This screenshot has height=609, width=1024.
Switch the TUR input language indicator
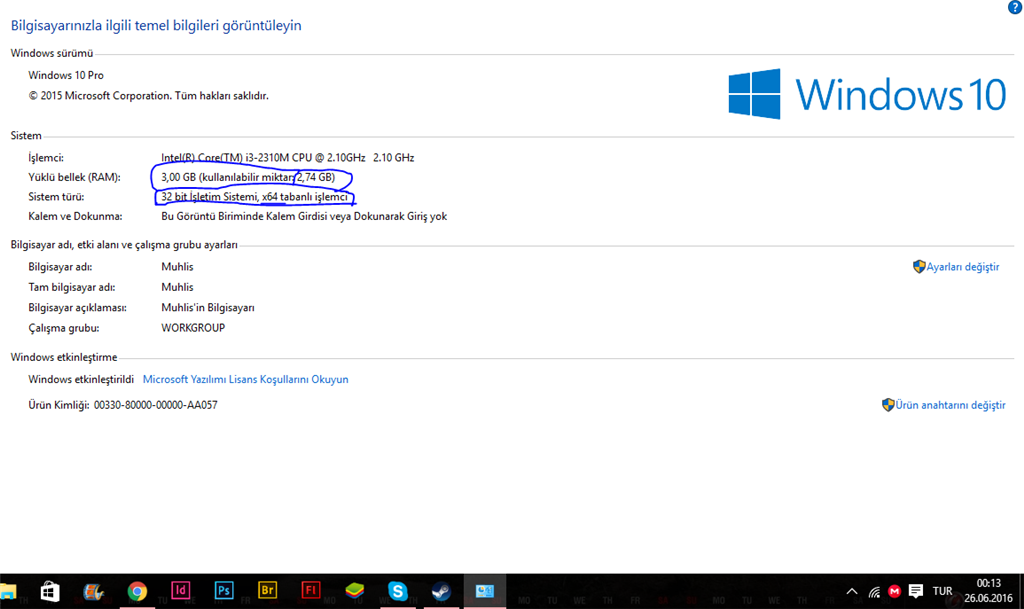coord(942,591)
